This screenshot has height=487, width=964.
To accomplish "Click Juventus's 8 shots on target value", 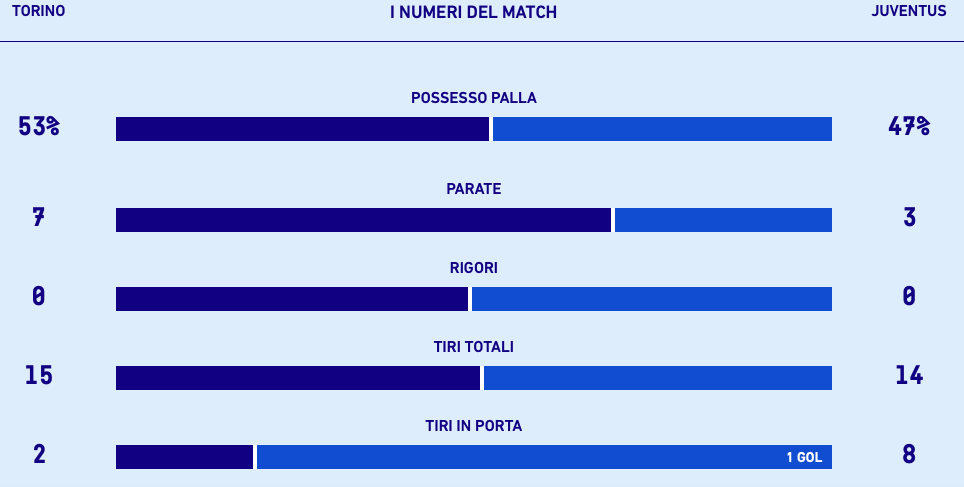I will pos(909,454).
